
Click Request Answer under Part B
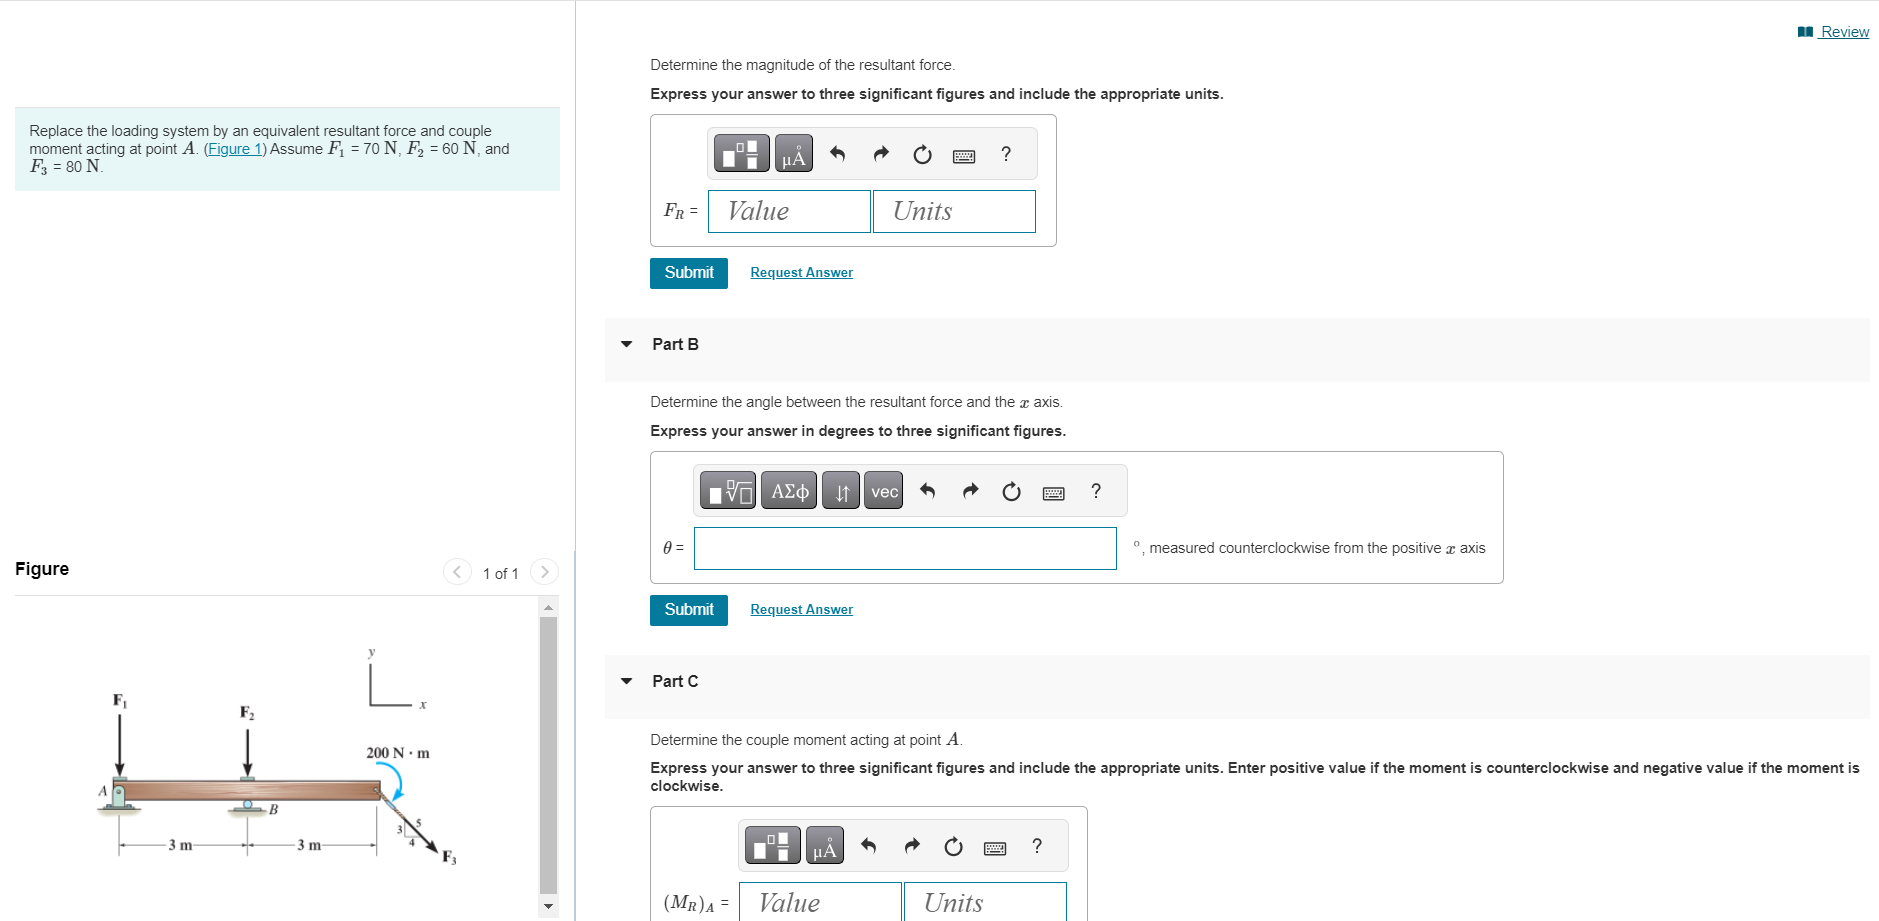800,609
